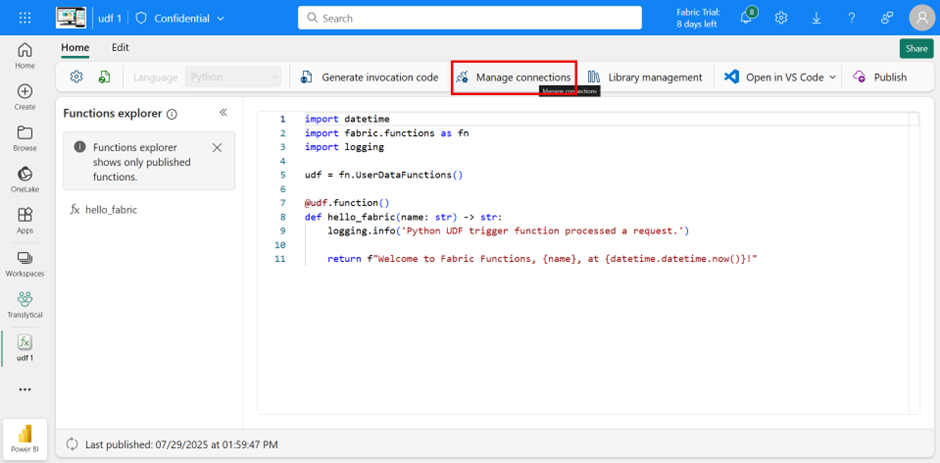Open notifications bell icon
The width and height of the screenshot is (940, 463).
point(746,18)
